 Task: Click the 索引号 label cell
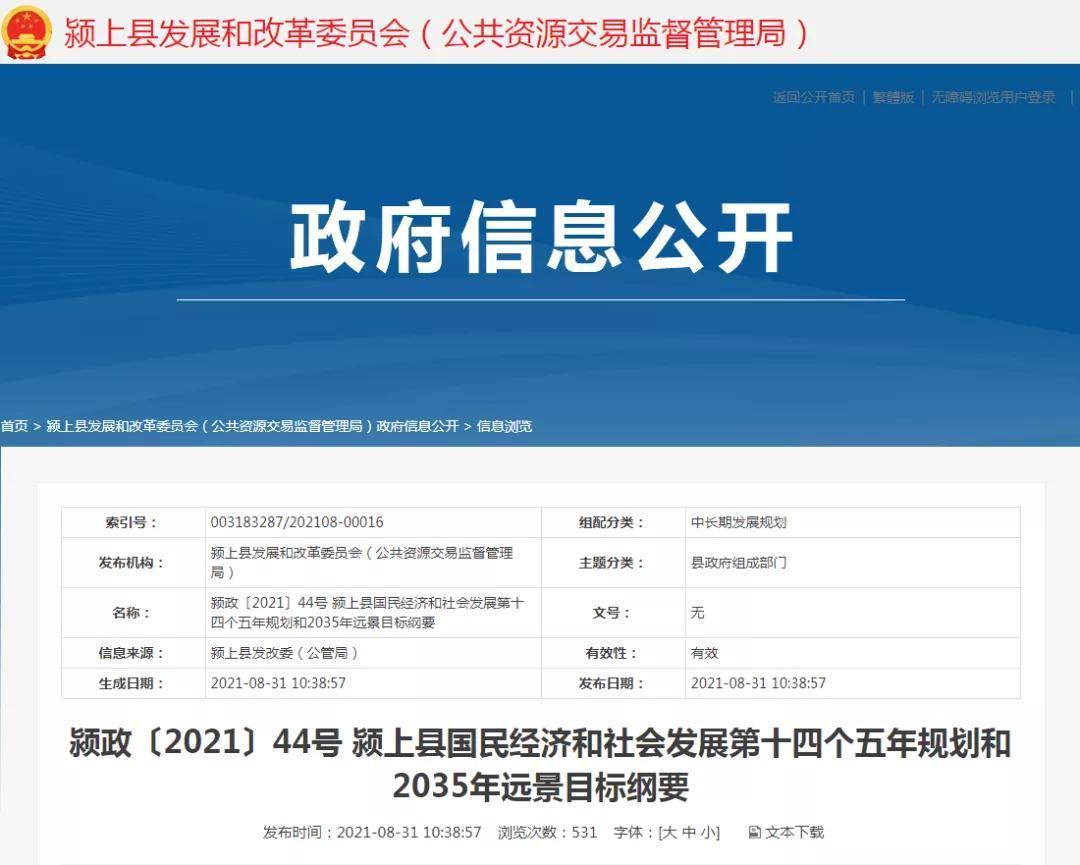(133, 522)
